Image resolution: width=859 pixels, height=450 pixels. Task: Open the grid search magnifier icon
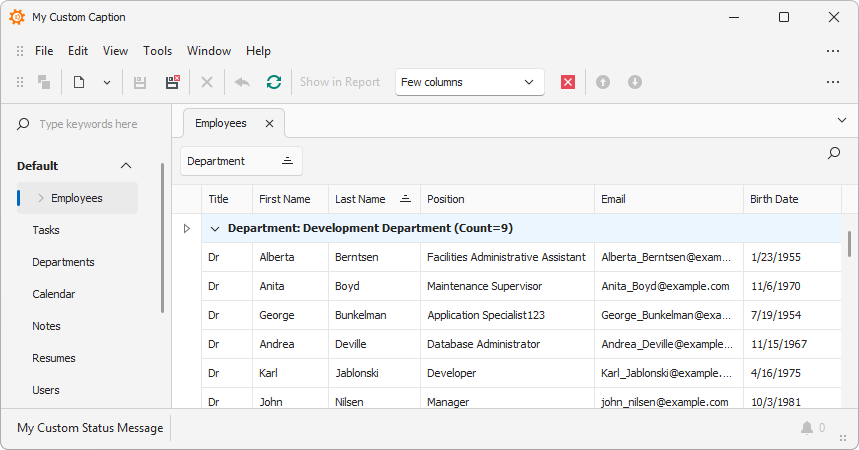834,153
